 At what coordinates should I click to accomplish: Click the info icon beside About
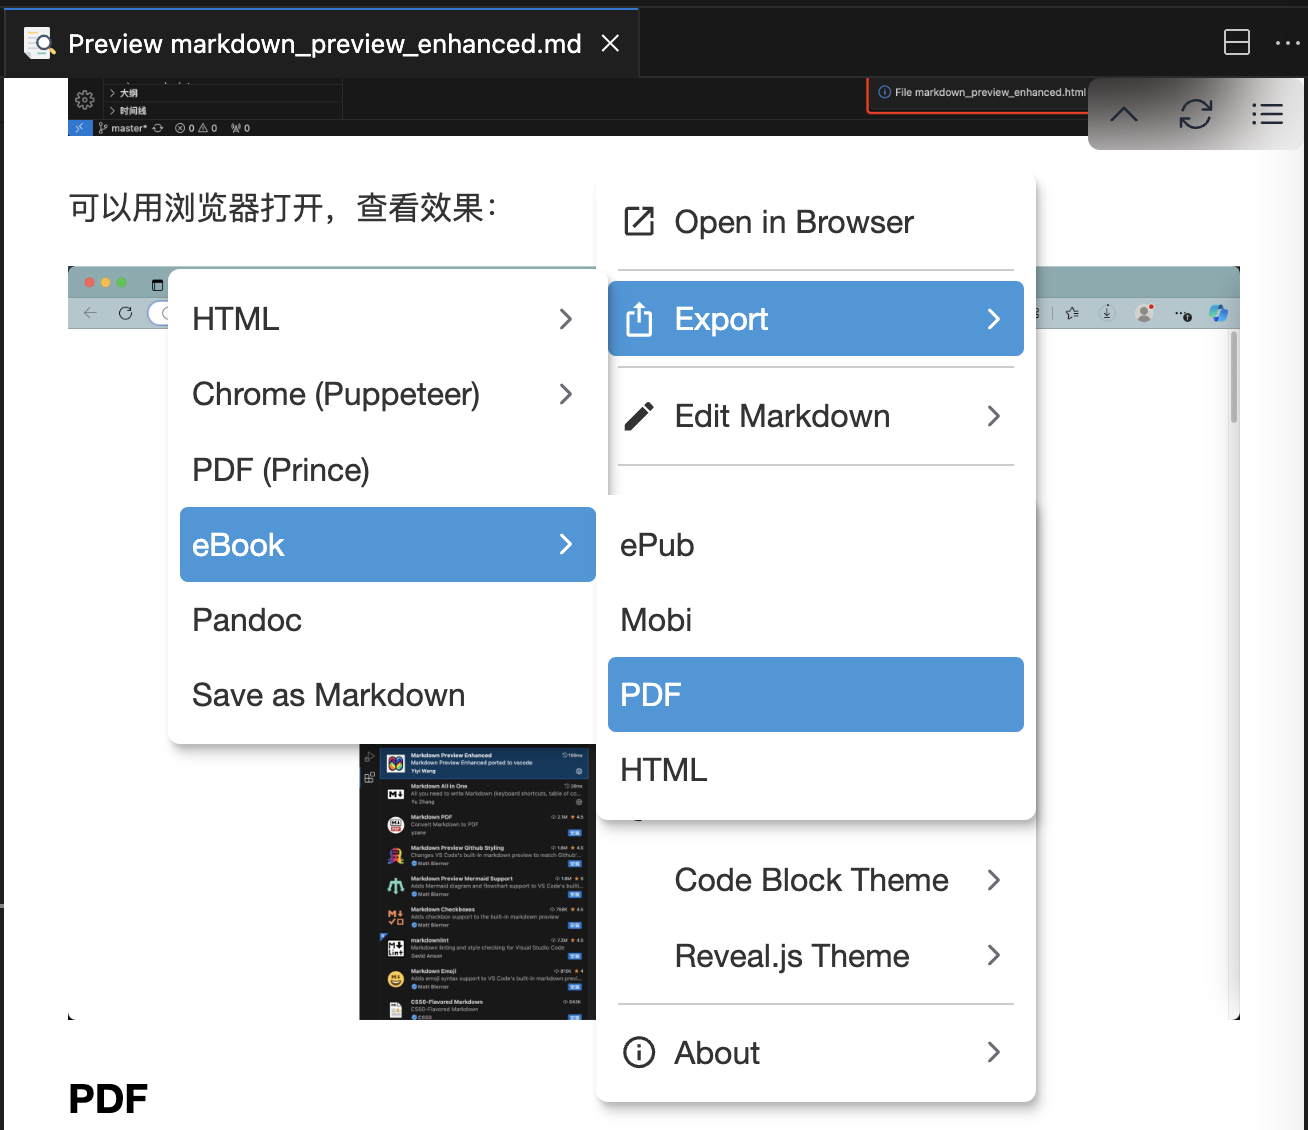[x=639, y=1052]
